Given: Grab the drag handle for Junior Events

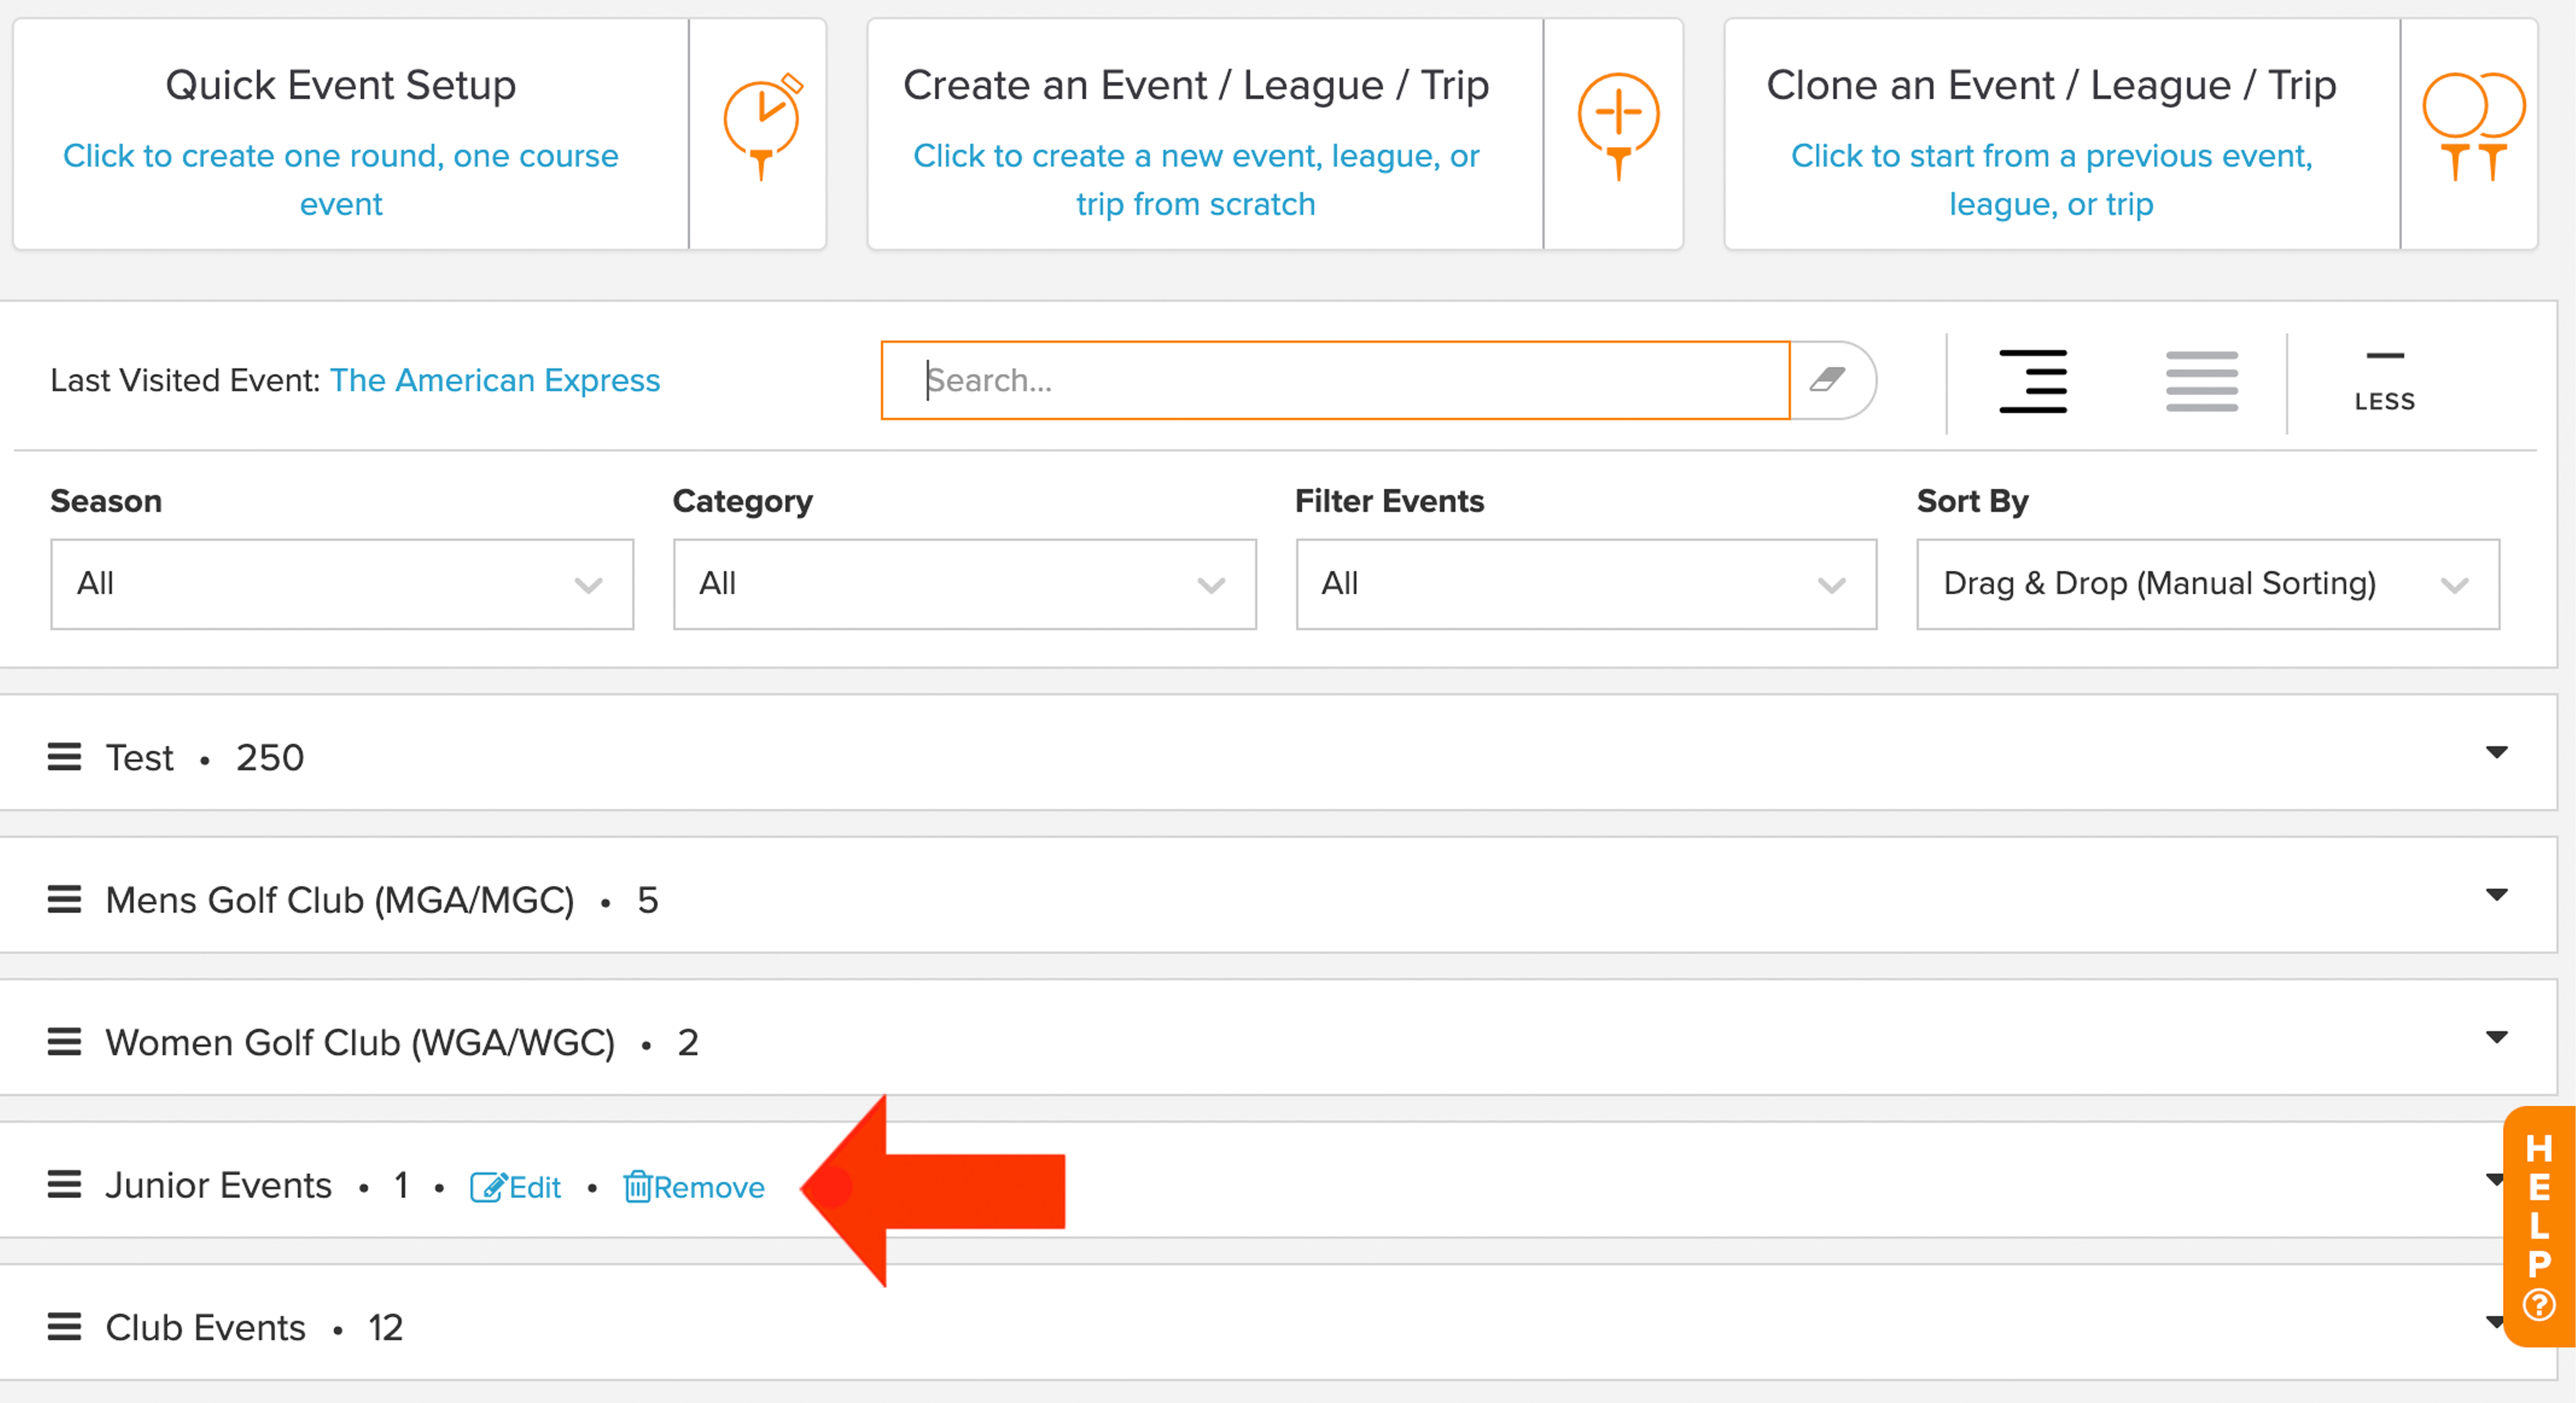Looking at the screenshot, I should 64,1185.
